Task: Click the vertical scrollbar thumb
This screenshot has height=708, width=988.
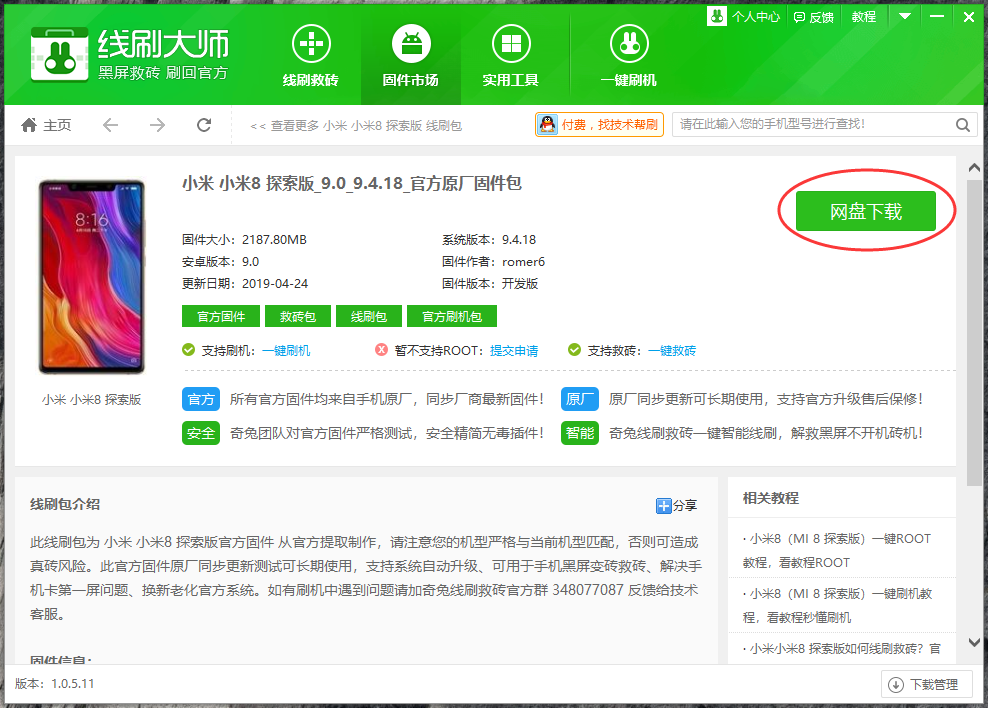Action: pos(974,333)
